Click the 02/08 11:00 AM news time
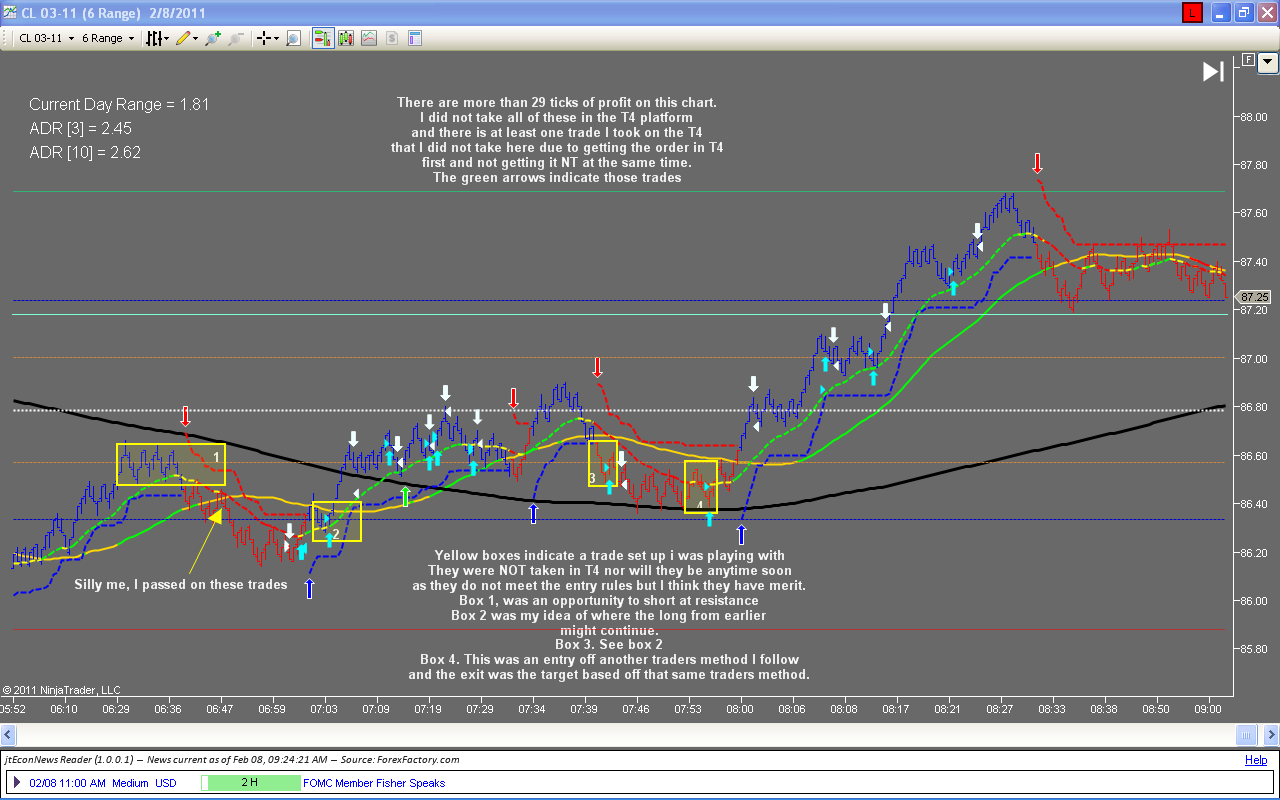This screenshot has height=800, width=1280. (x=67, y=783)
